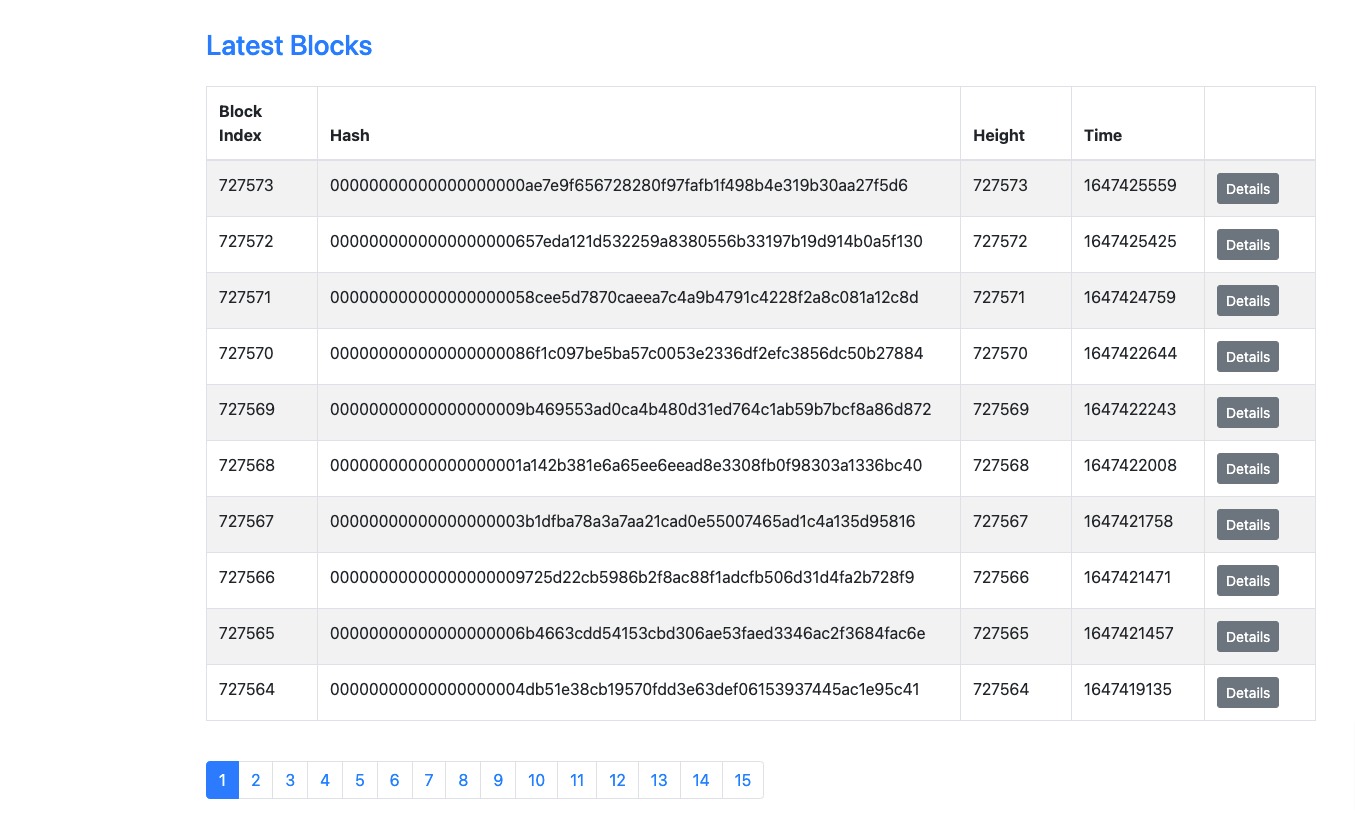Open Details for block 727569
Image resolution: width=1355 pixels, height=829 pixels.
1247,412
